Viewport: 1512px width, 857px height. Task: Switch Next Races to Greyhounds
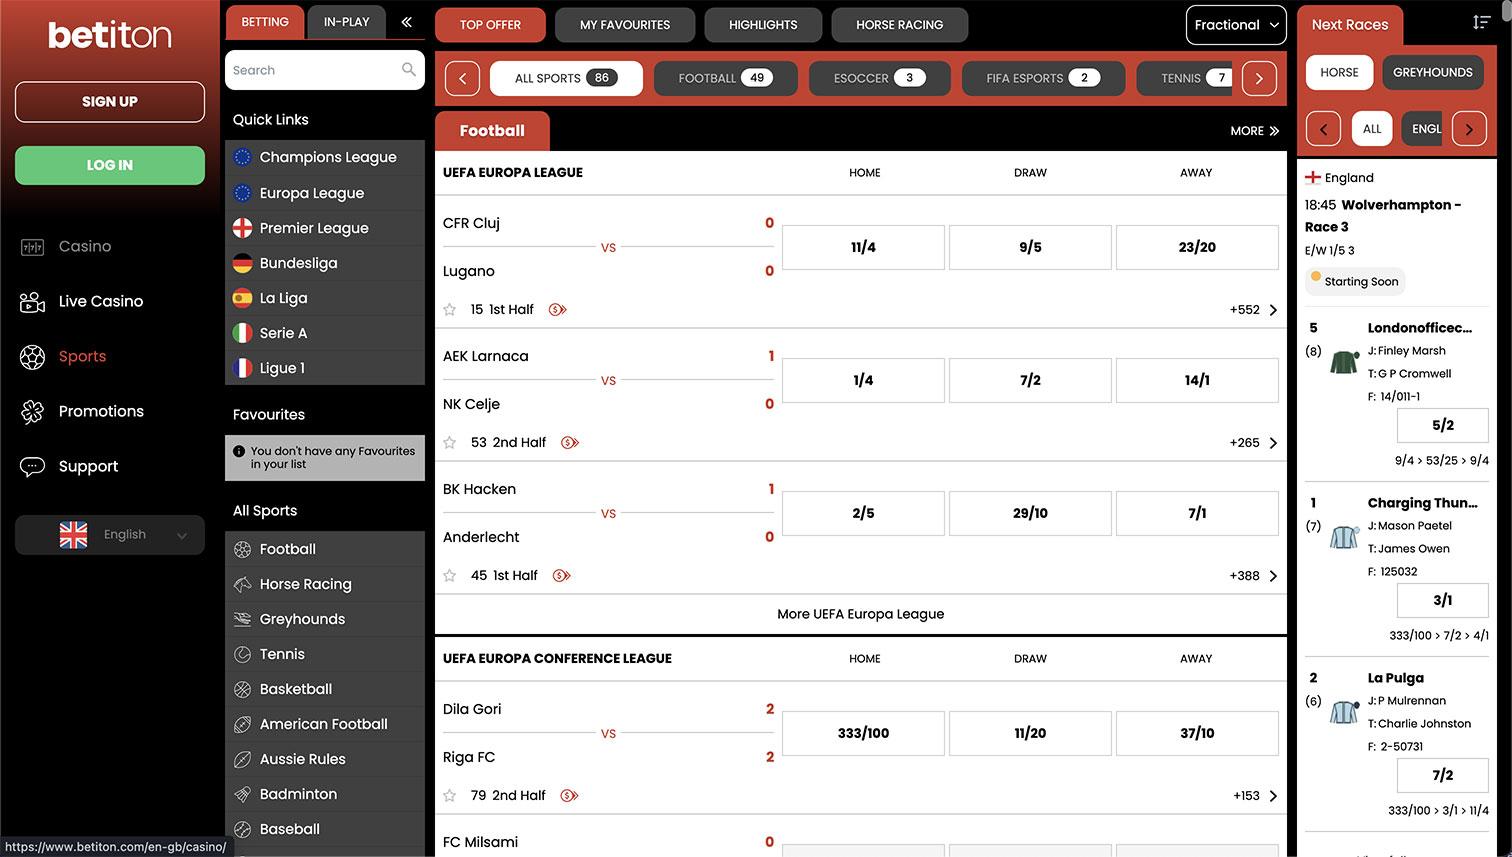pos(1432,73)
